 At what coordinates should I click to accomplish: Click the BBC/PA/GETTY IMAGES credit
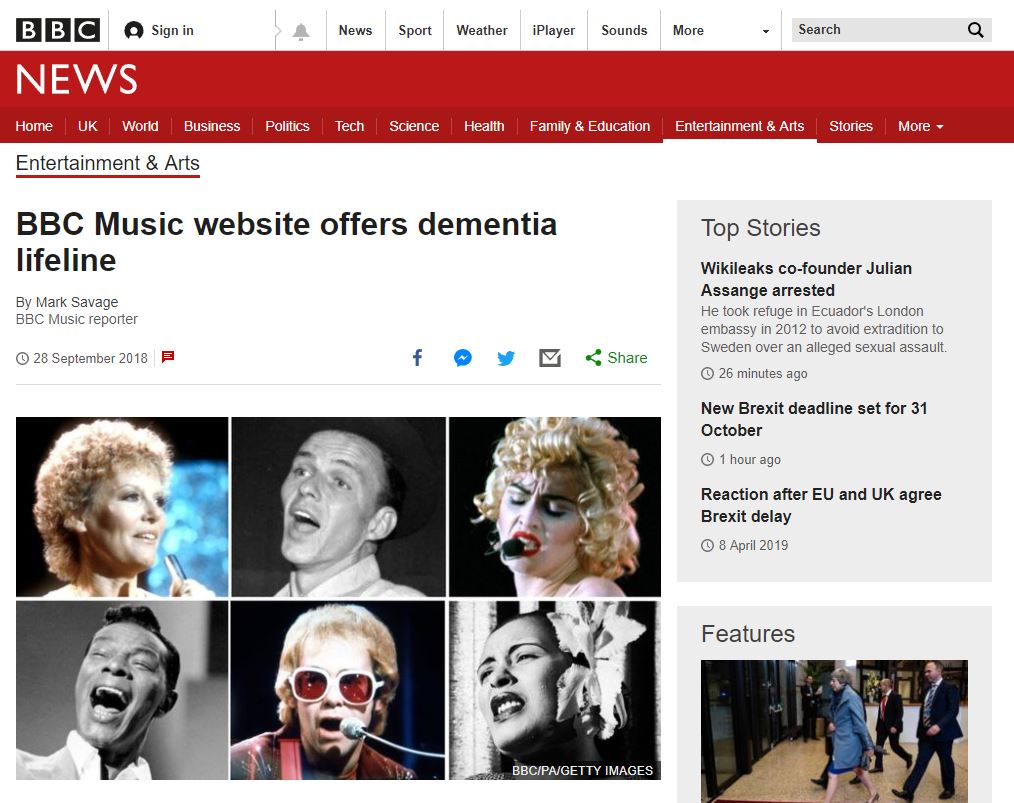click(x=582, y=770)
